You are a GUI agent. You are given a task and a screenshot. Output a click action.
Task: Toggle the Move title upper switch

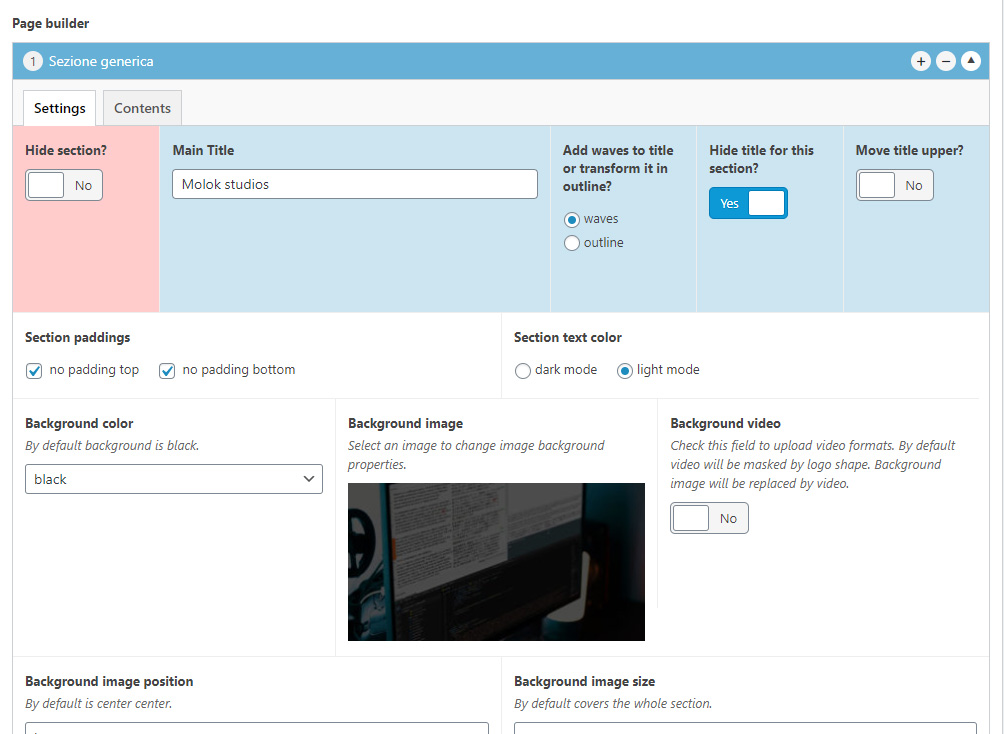[x=894, y=185]
